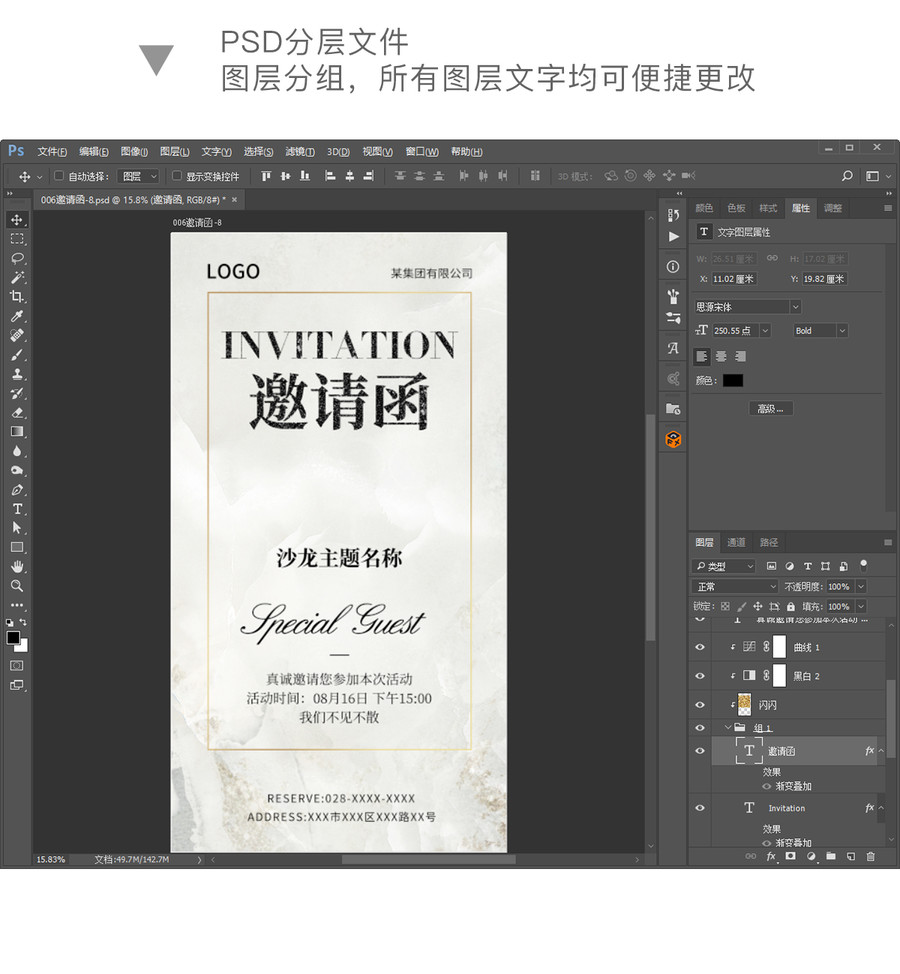Click the zoom level 15.83% field
This screenshot has width=900, height=974.
click(x=51, y=860)
